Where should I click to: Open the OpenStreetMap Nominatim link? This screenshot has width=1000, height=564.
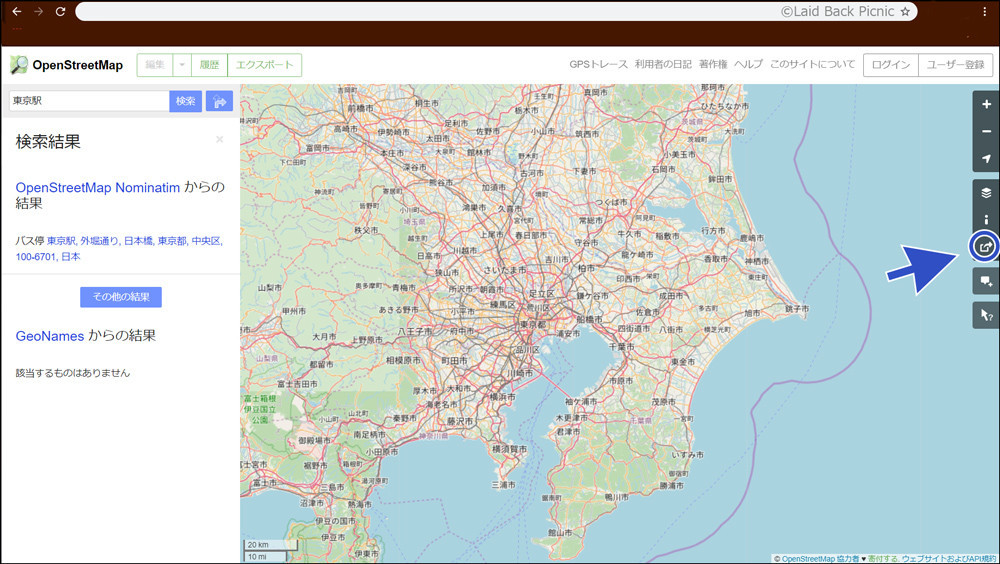coord(98,188)
